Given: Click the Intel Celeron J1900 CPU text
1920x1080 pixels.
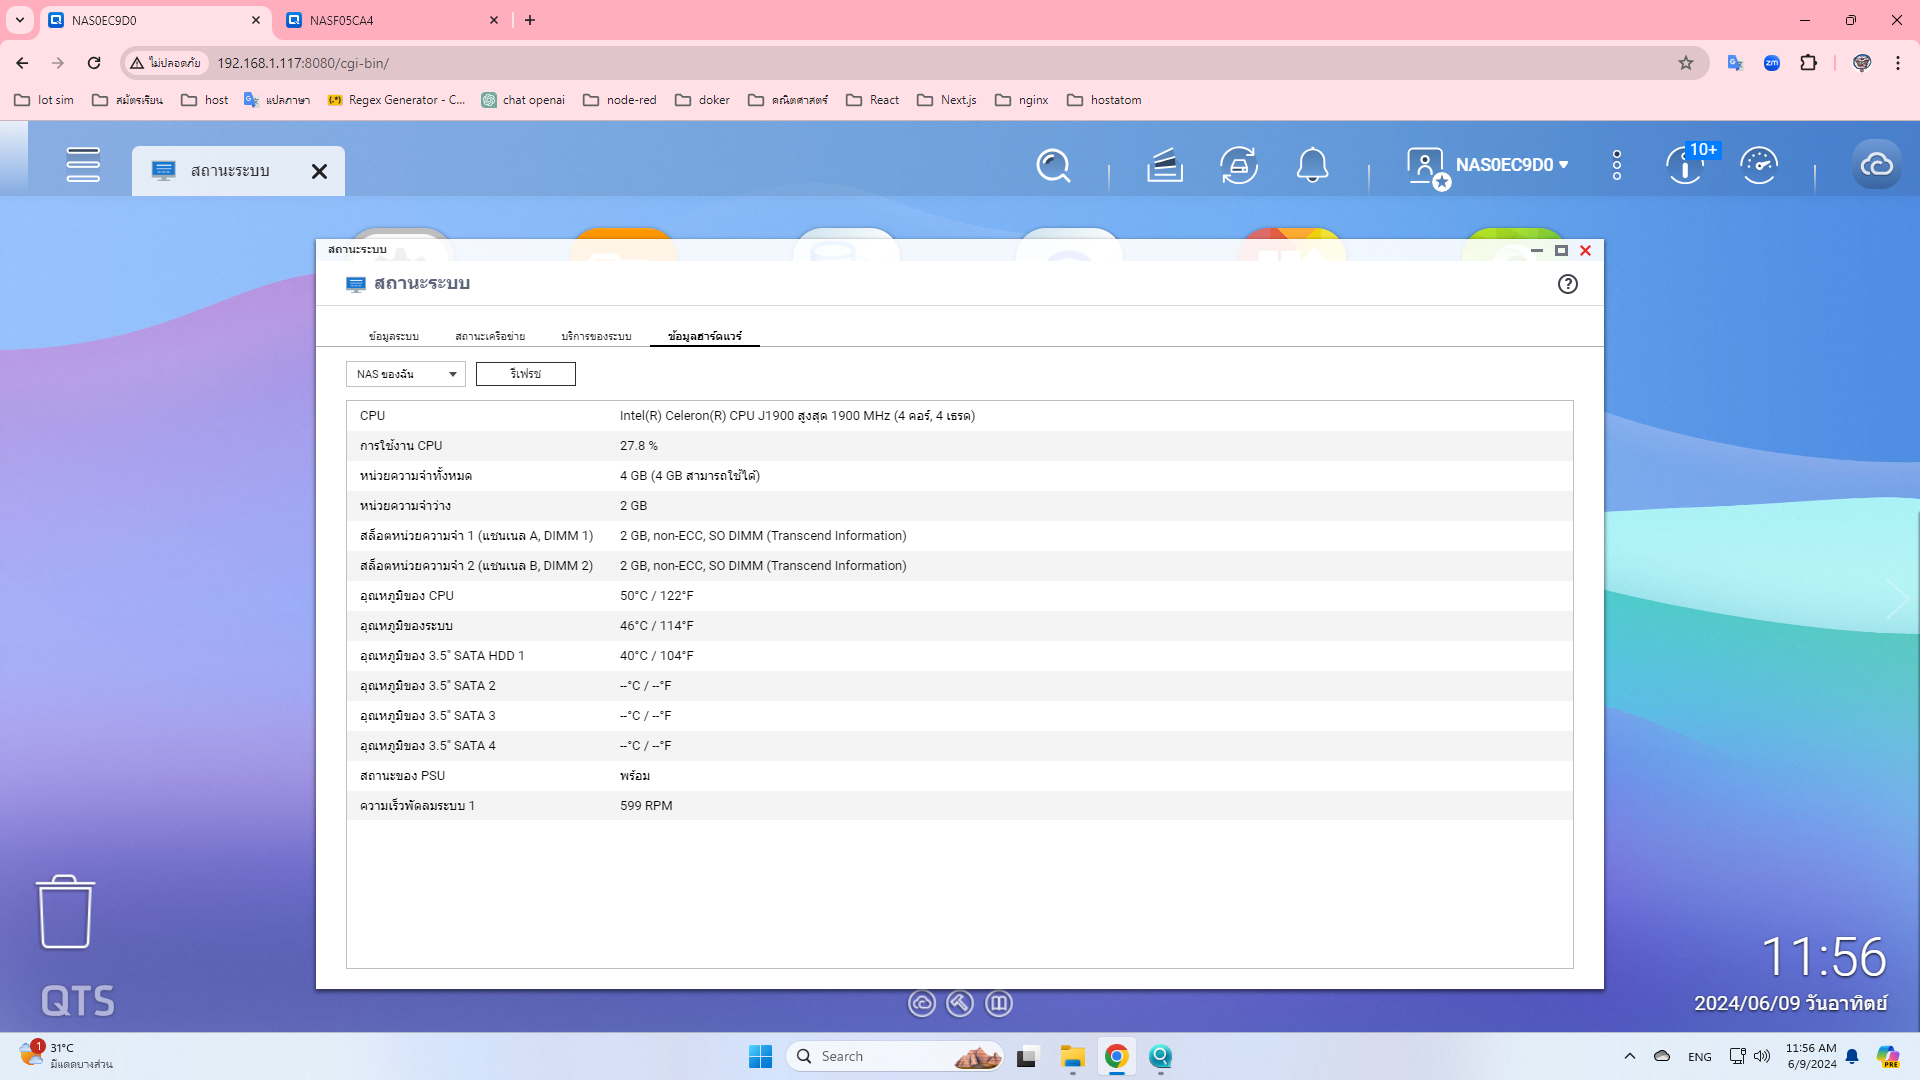Looking at the screenshot, I should pyautogui.click(x=797, y=416).
